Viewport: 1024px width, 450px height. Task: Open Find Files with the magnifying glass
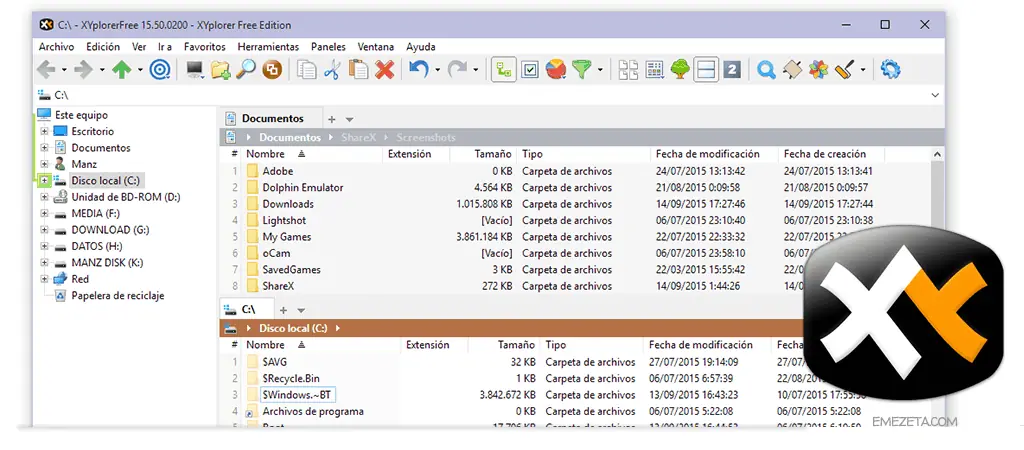(x=245, y=69)
